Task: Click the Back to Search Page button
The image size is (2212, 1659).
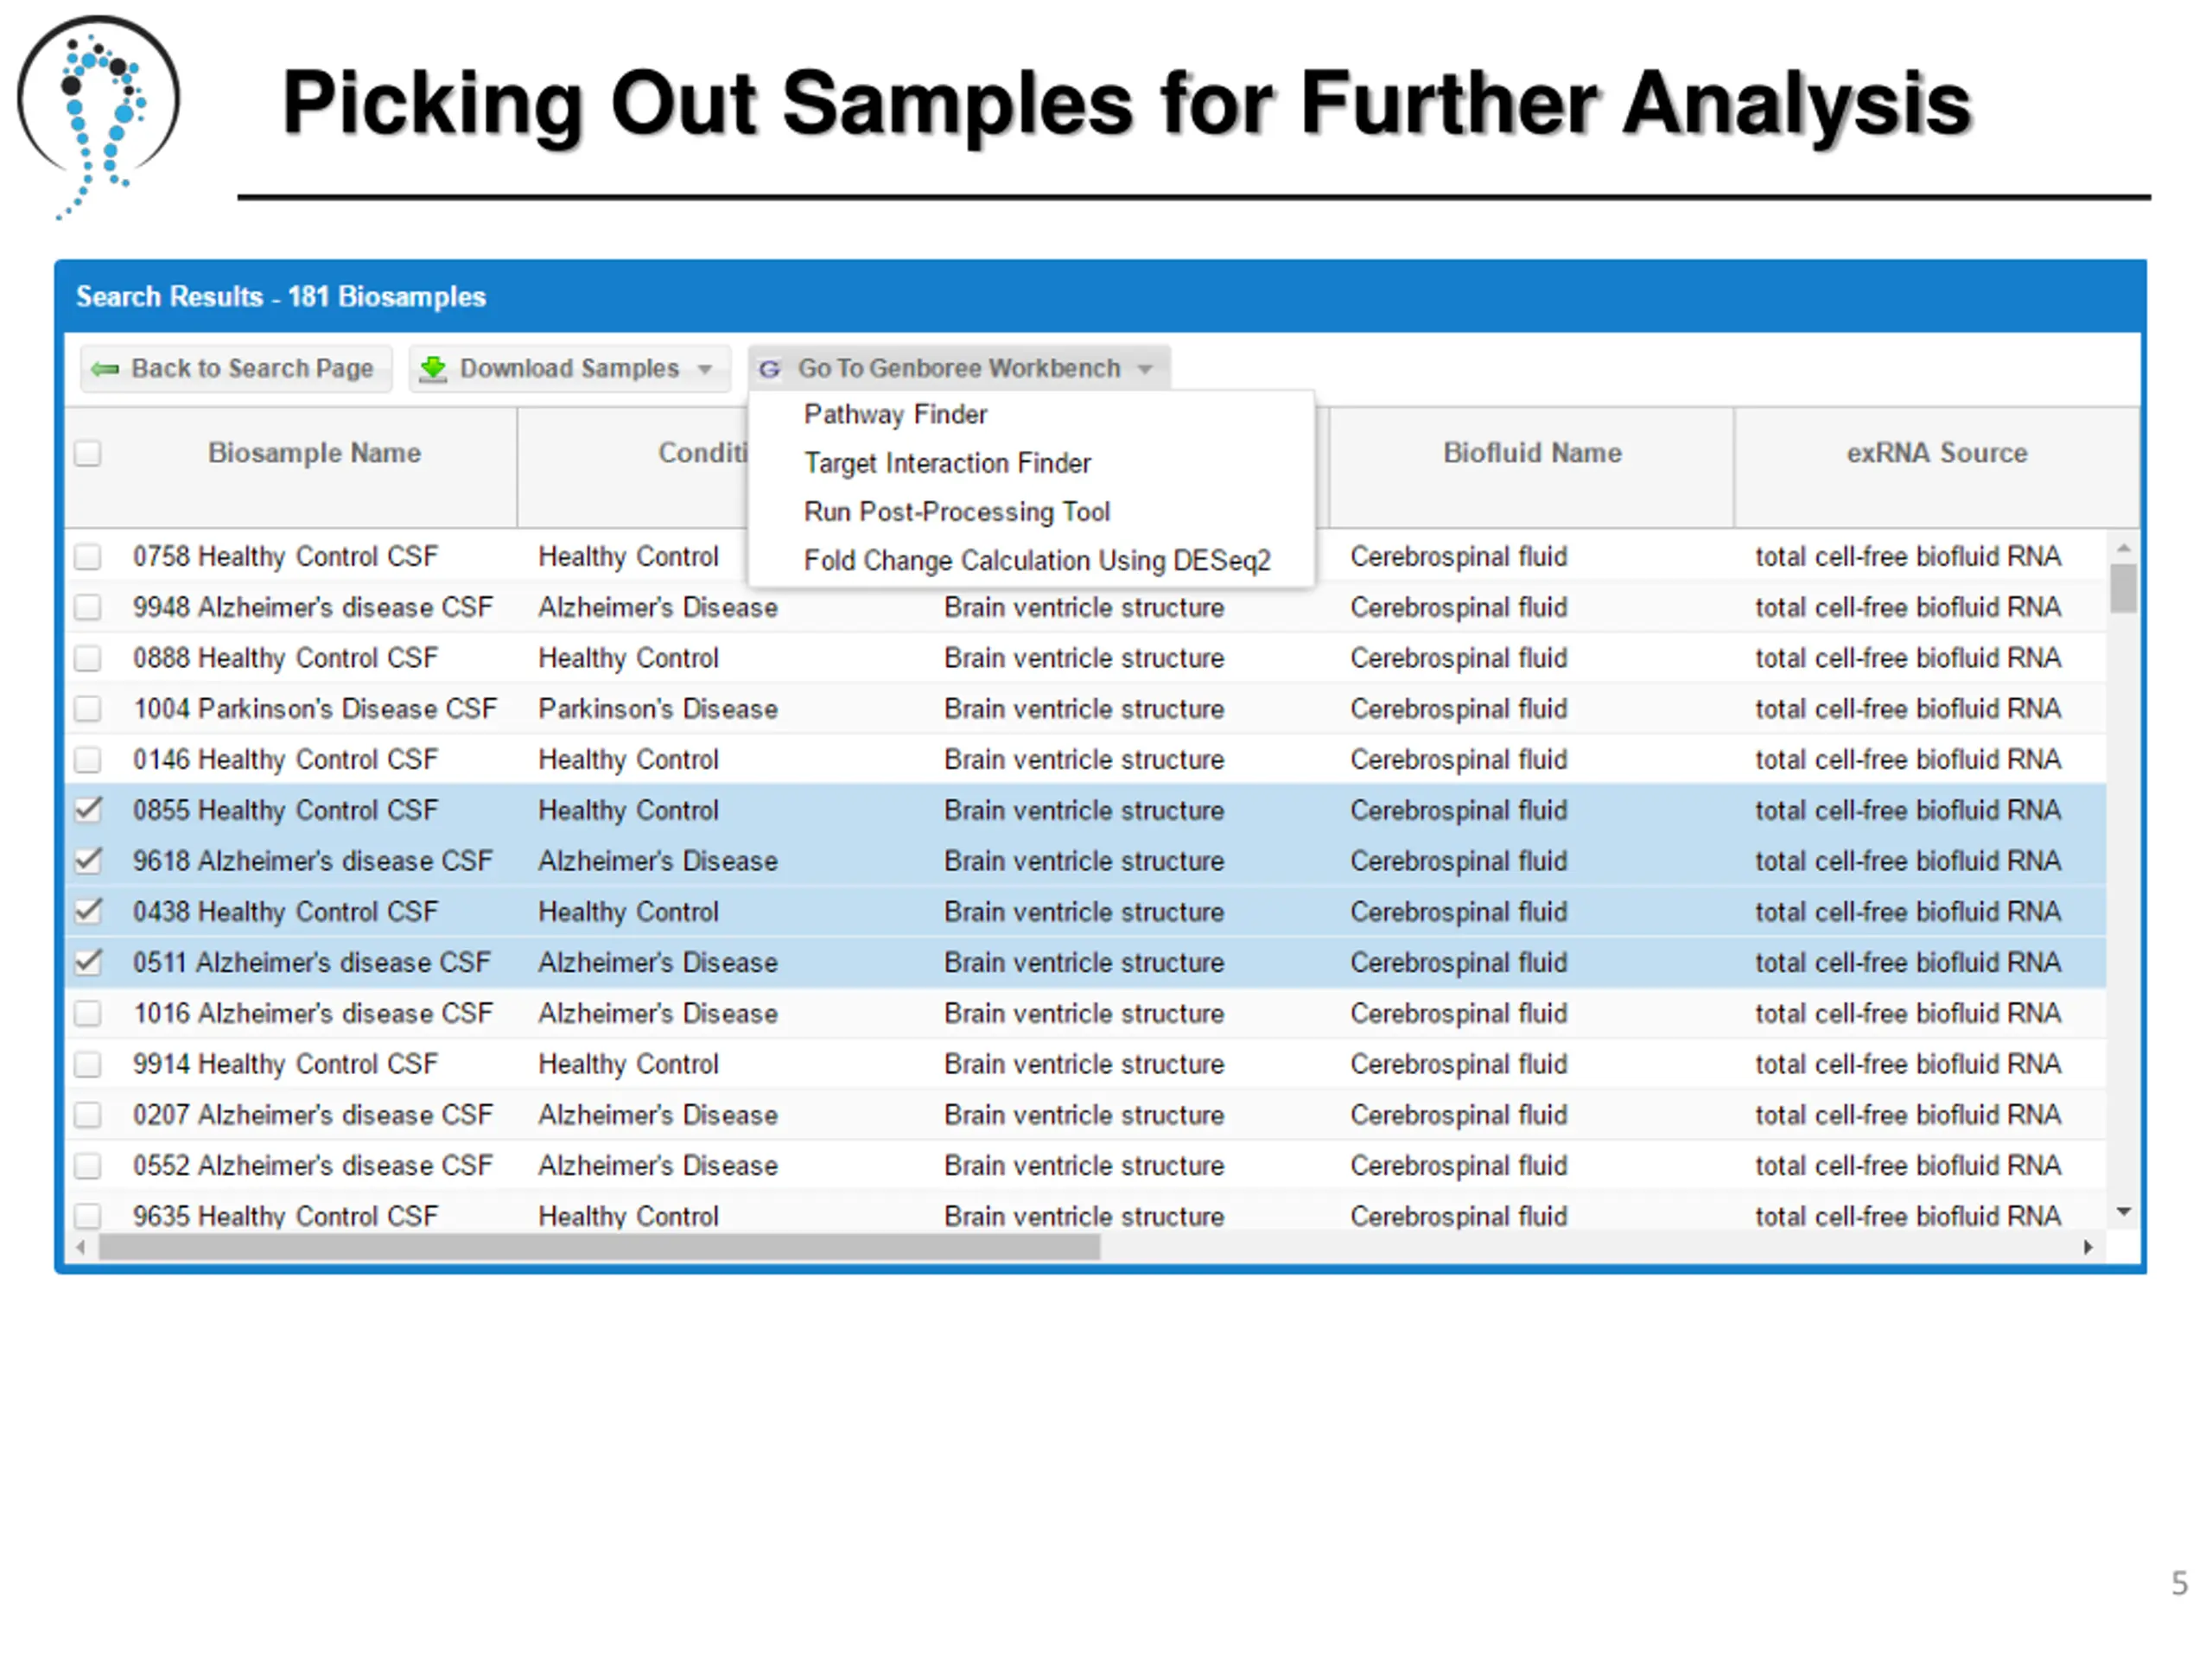Action: click(236, 369)
